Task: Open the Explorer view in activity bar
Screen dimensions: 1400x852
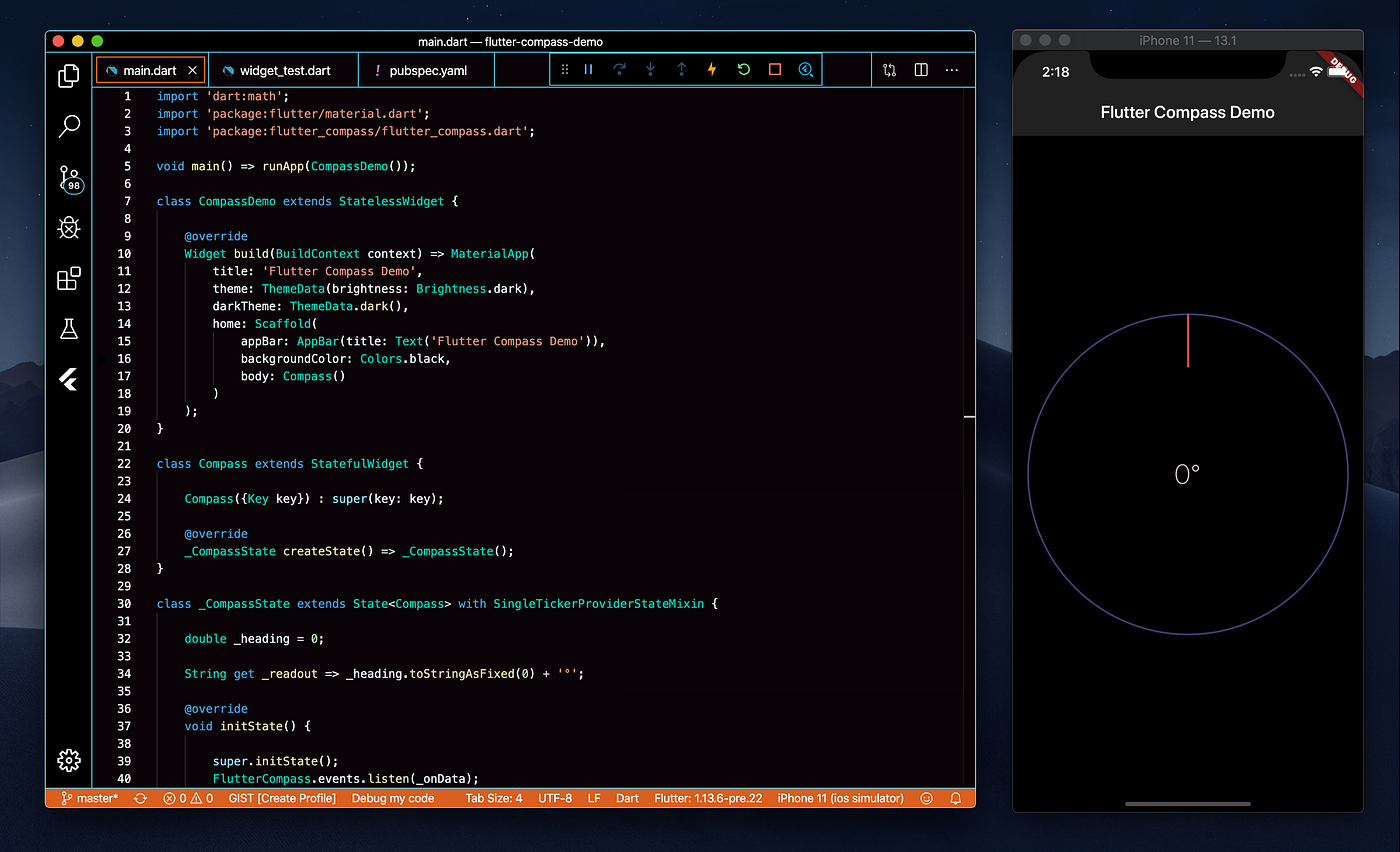Action: click(x=69, y=76)
